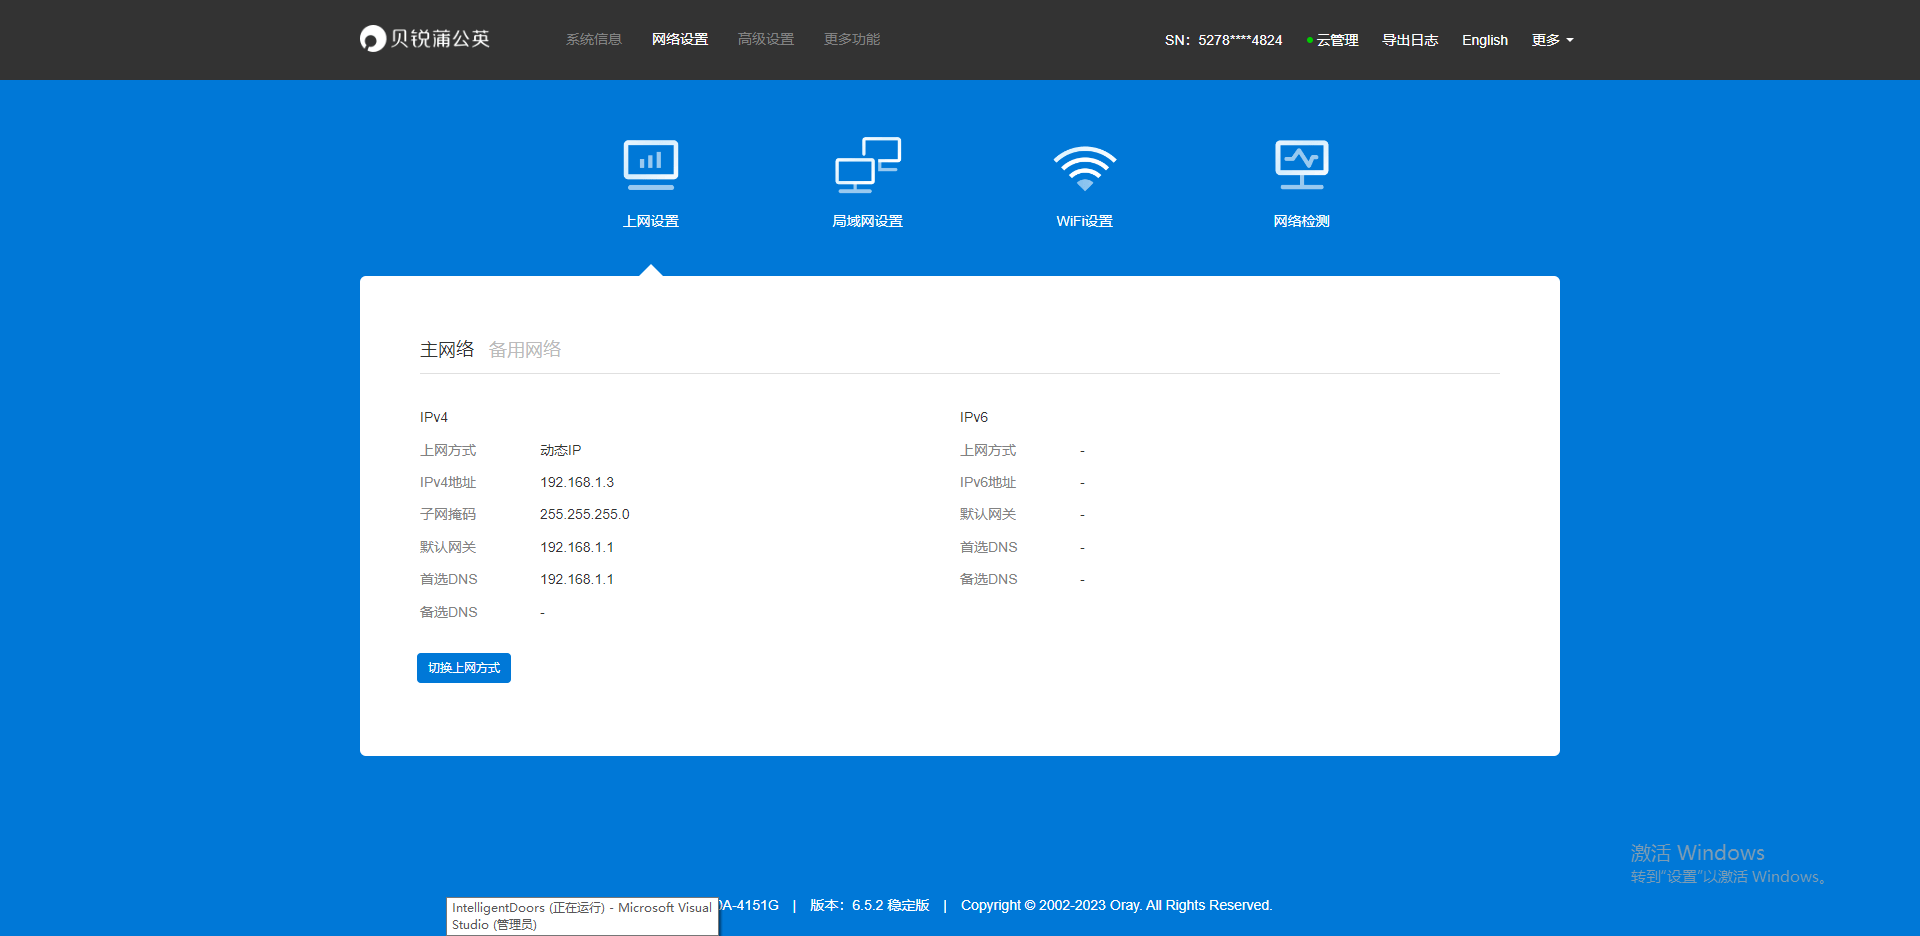The image size is (1920, 936).
Task: Select the 网络设置 menu item
Action: (680, 39)
